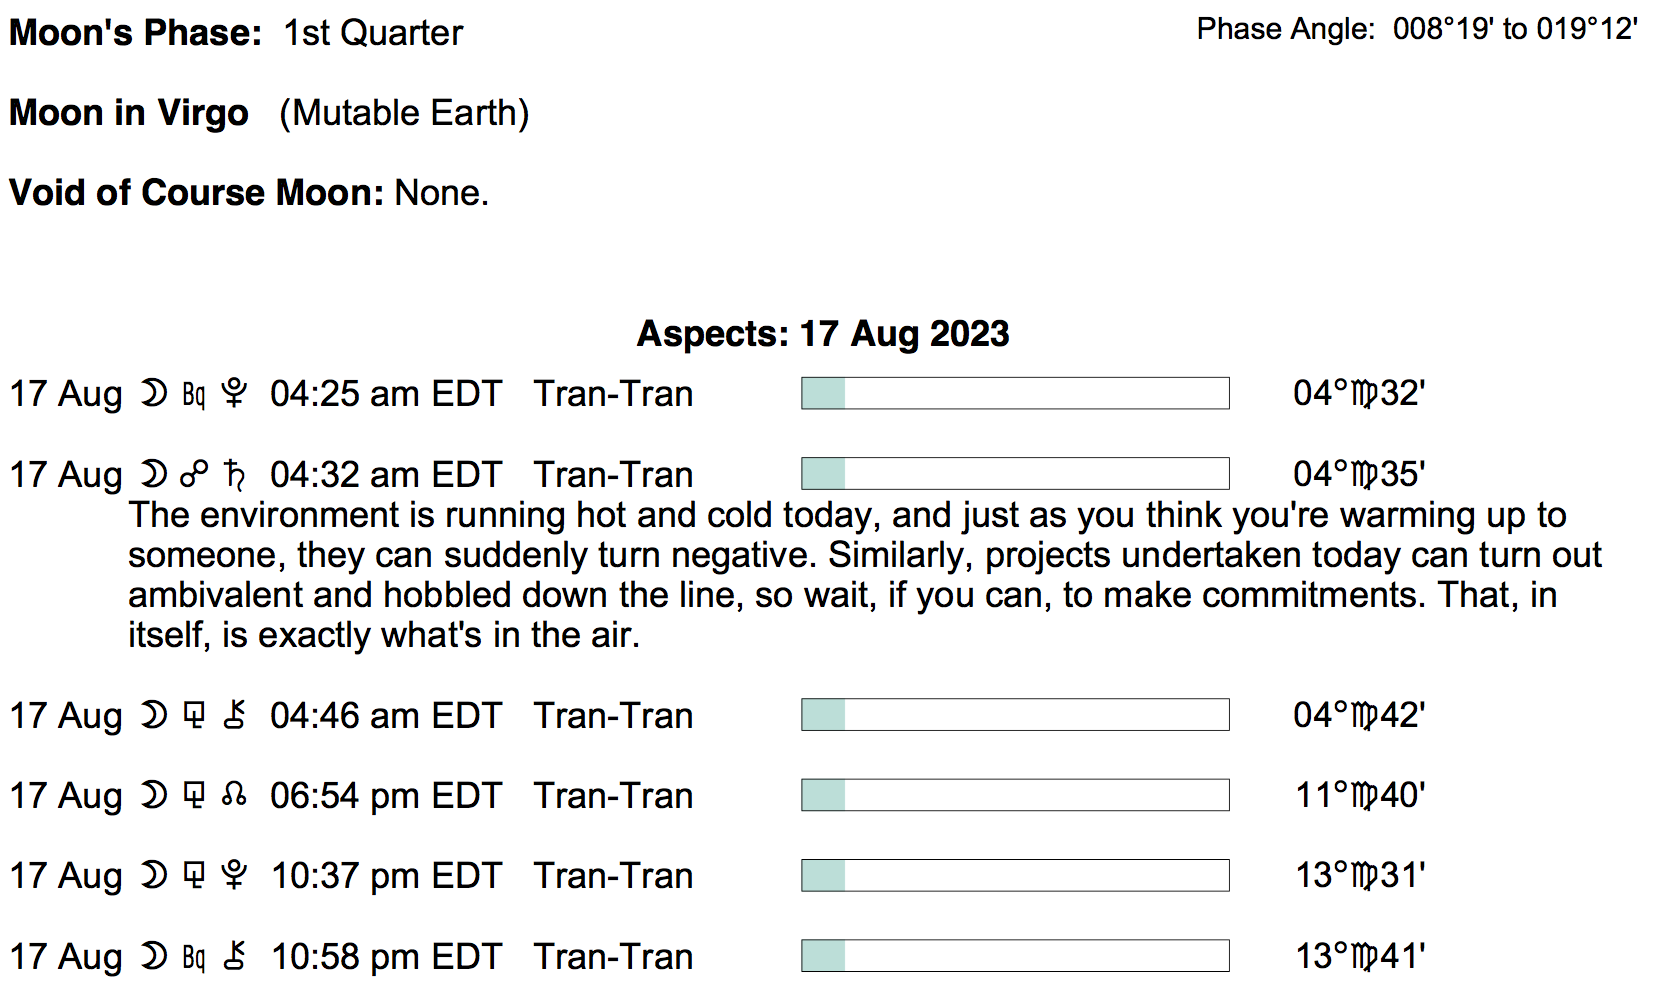
Task: Click the Chiron glyph in the 10:58 pm row
Action: [234, 956]
